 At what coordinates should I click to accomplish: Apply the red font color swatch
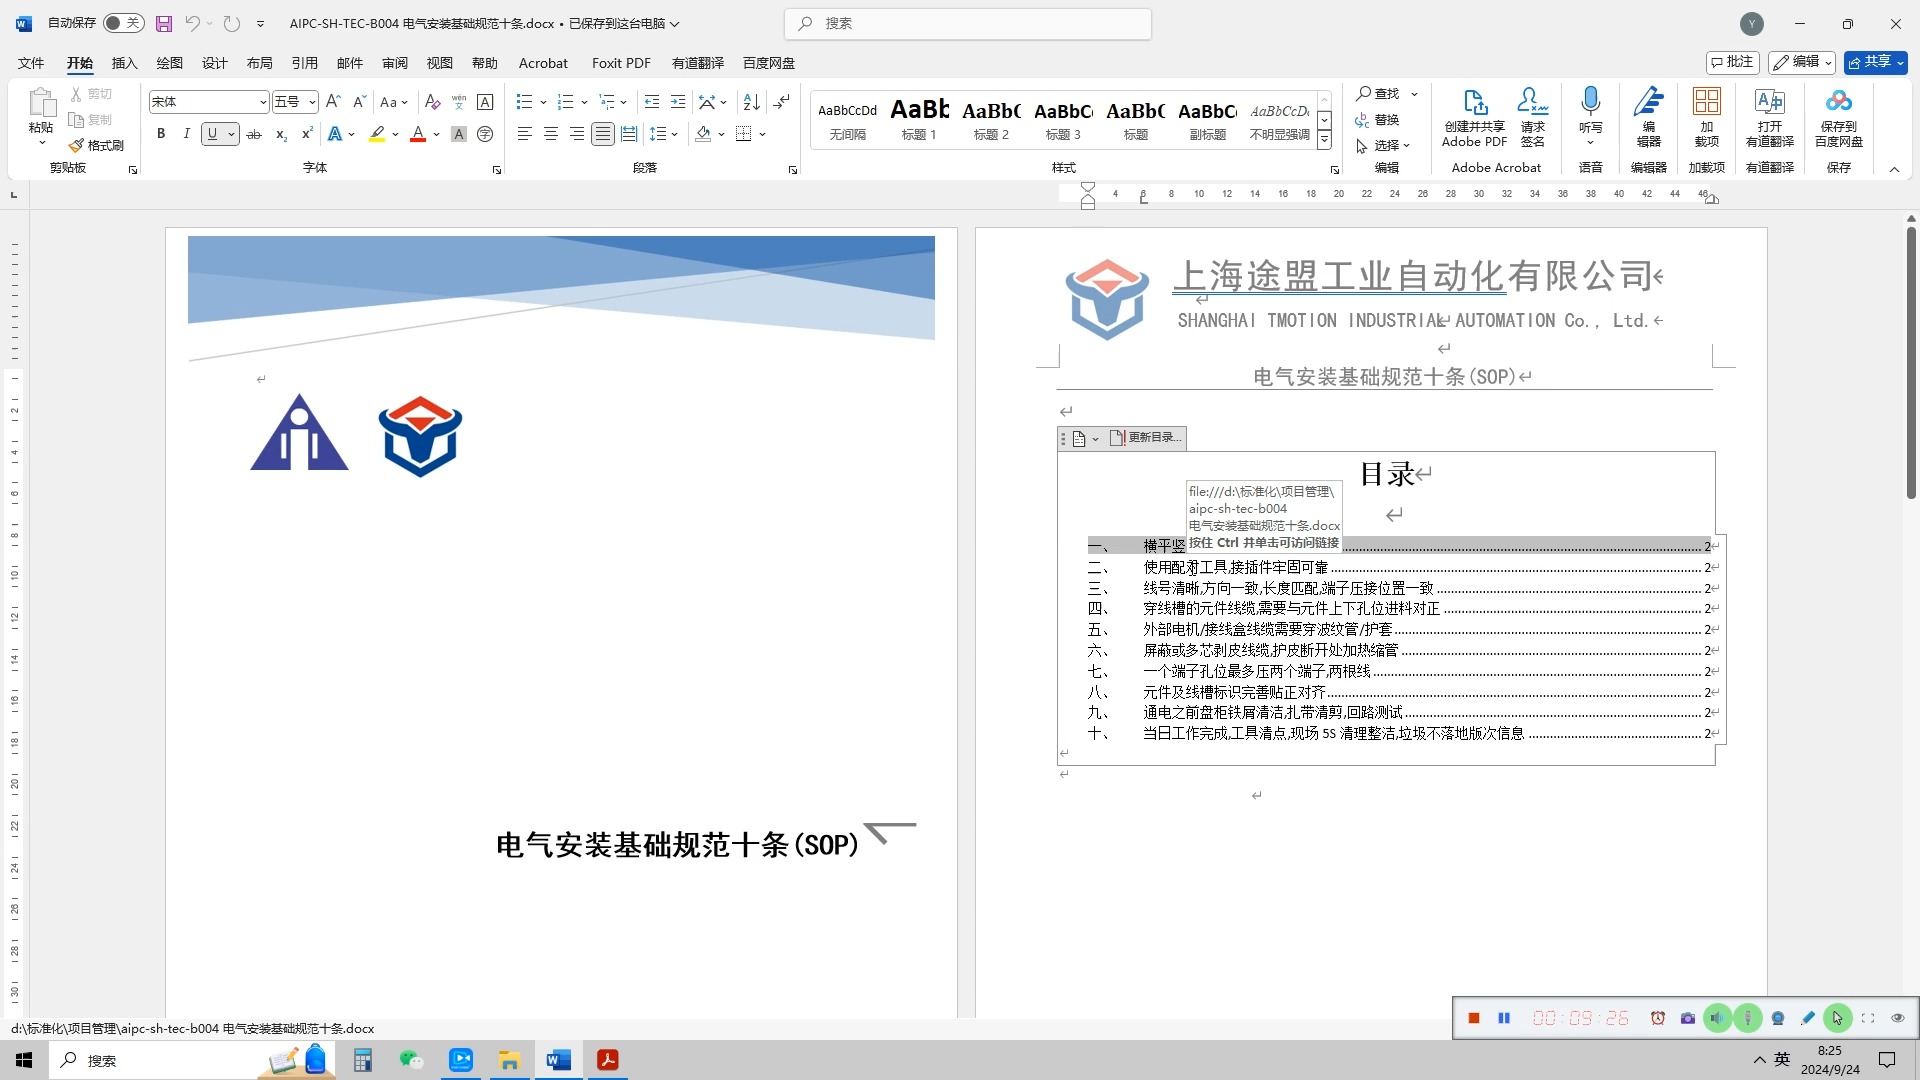pyautogui.click(x=418, y=133)
